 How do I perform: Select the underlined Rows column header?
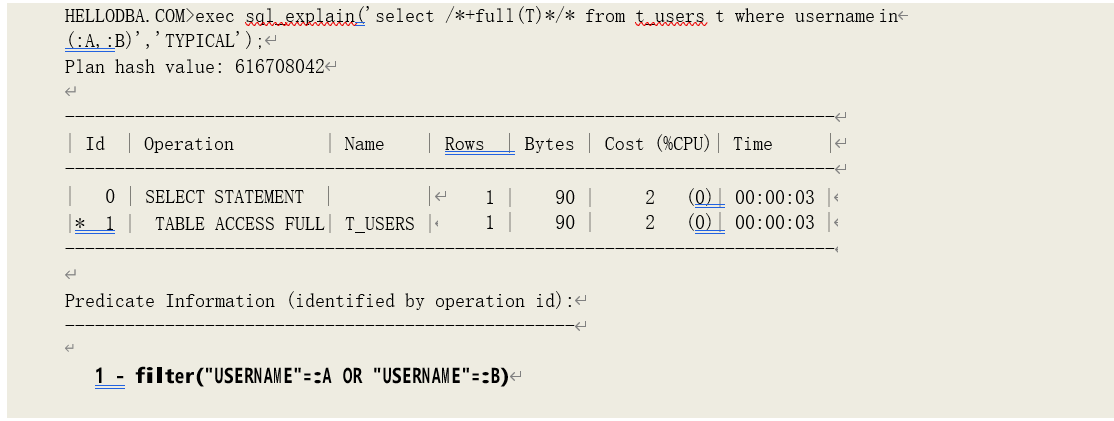pos(464,144)
